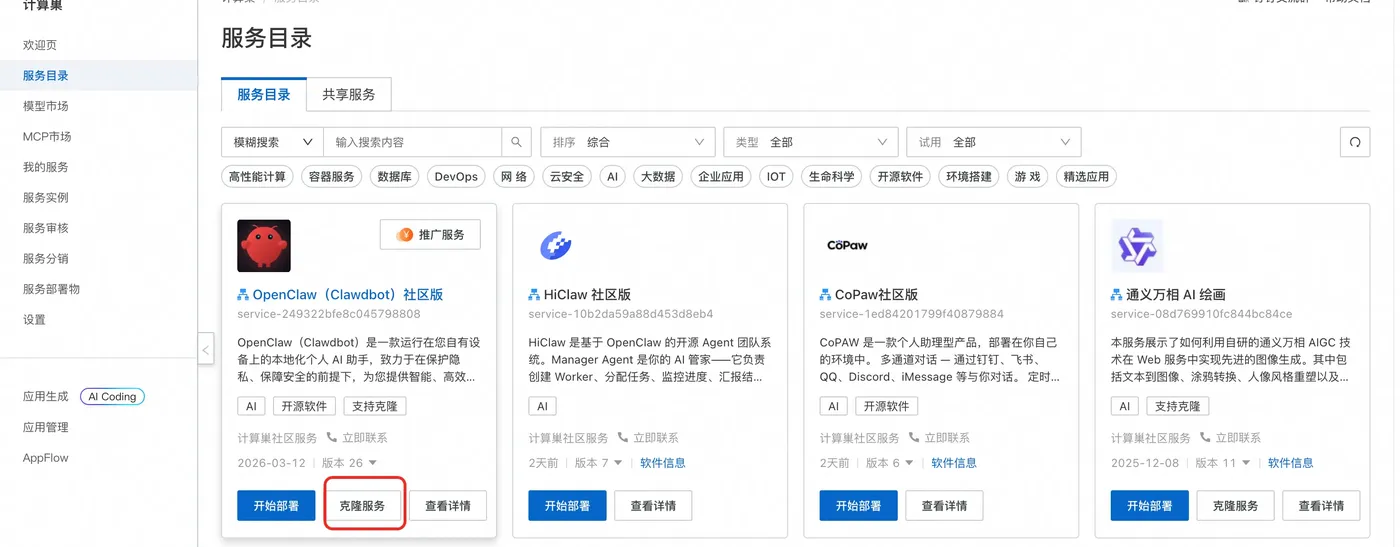Click the 输入搜索内容 search field
Viewport: 1400px width, 547px height.
click(412, 142)
